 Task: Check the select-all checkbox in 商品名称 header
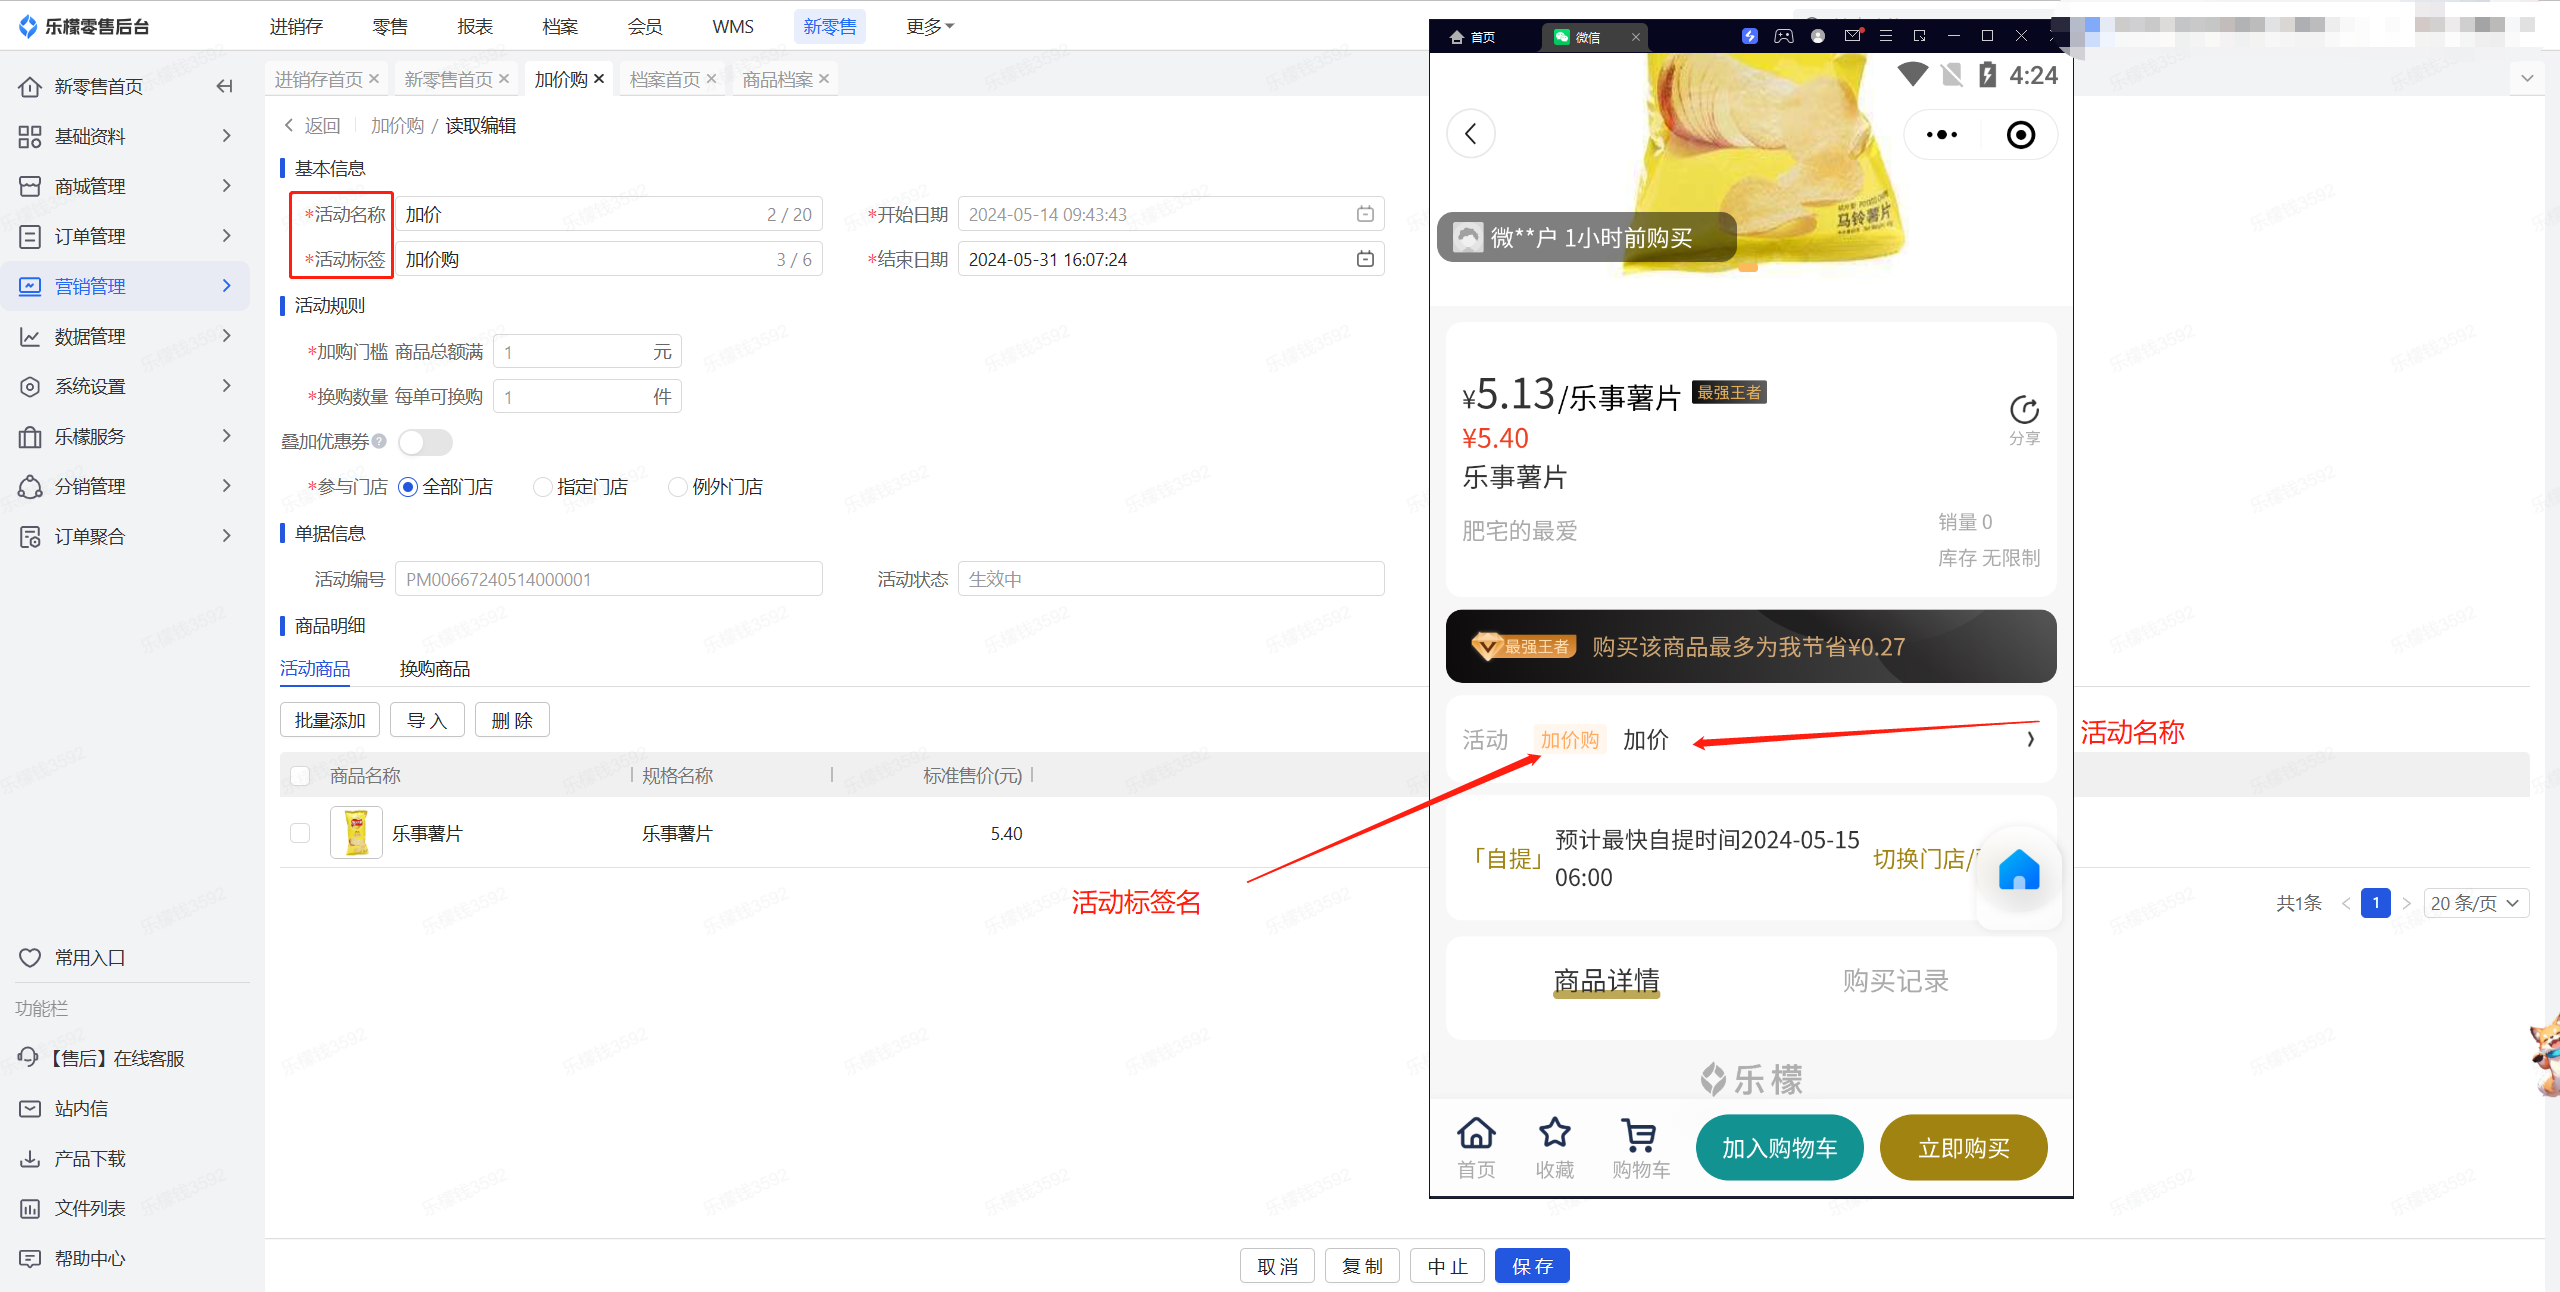[300, 776]
